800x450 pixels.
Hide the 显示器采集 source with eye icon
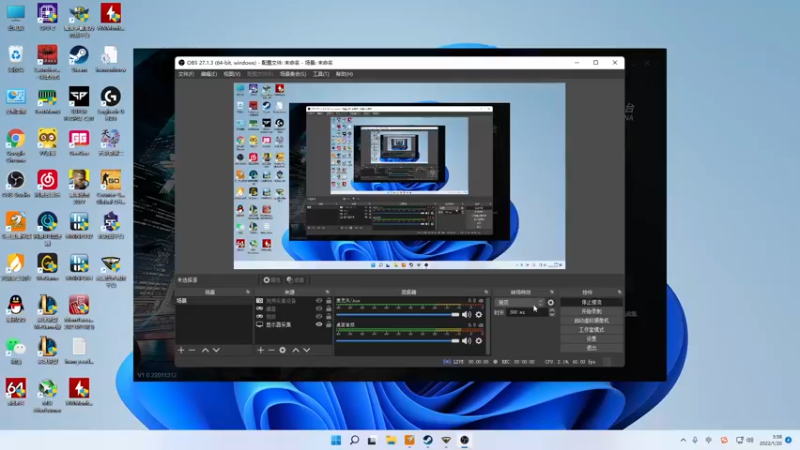(320, 324)
